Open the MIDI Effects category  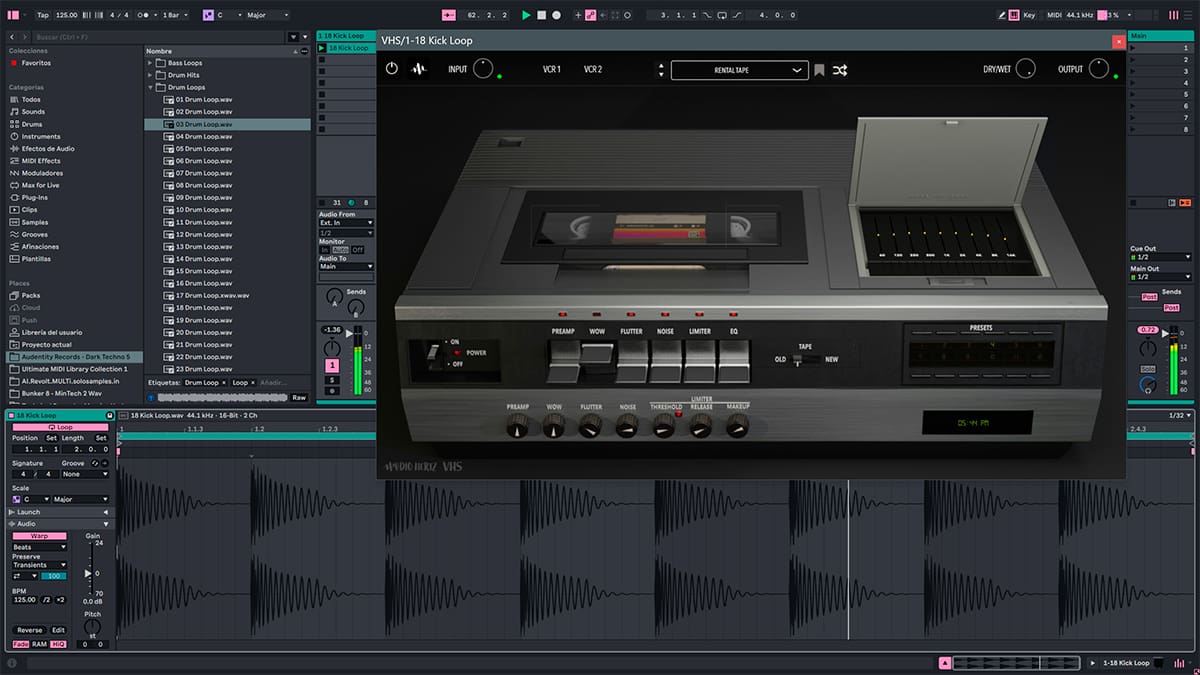41,161
